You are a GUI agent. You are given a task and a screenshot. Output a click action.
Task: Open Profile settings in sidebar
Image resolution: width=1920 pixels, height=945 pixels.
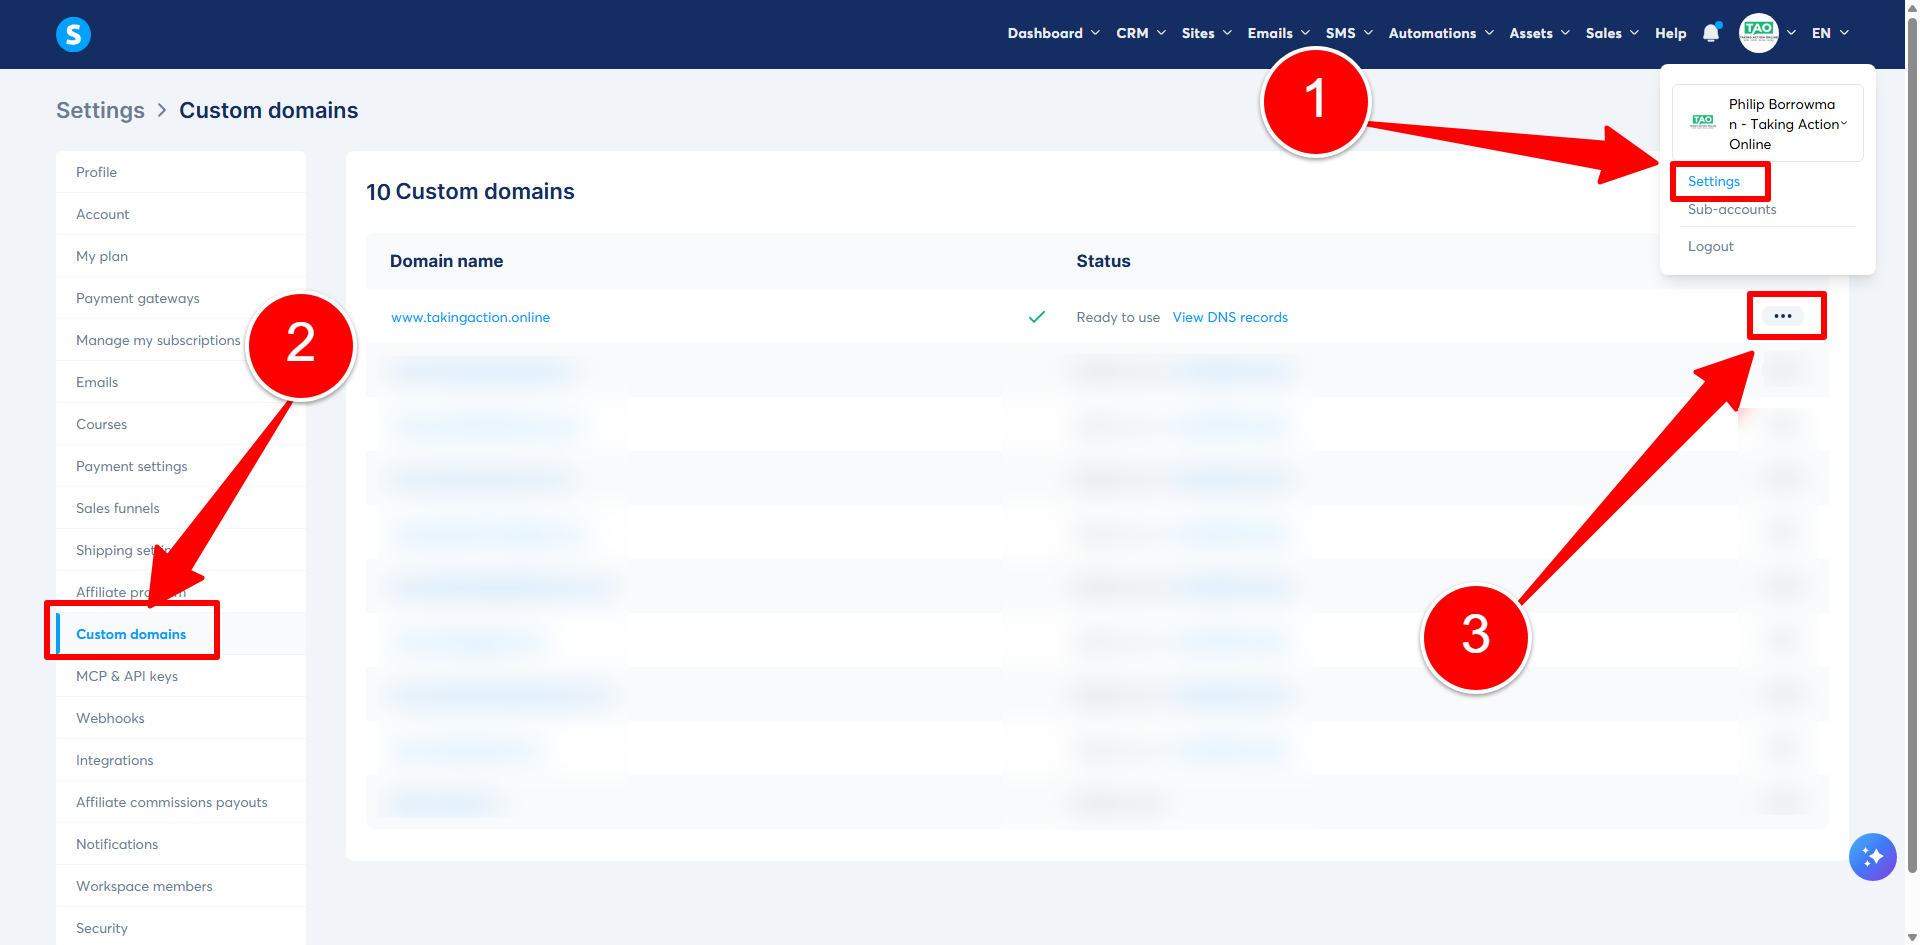(181, 172)
